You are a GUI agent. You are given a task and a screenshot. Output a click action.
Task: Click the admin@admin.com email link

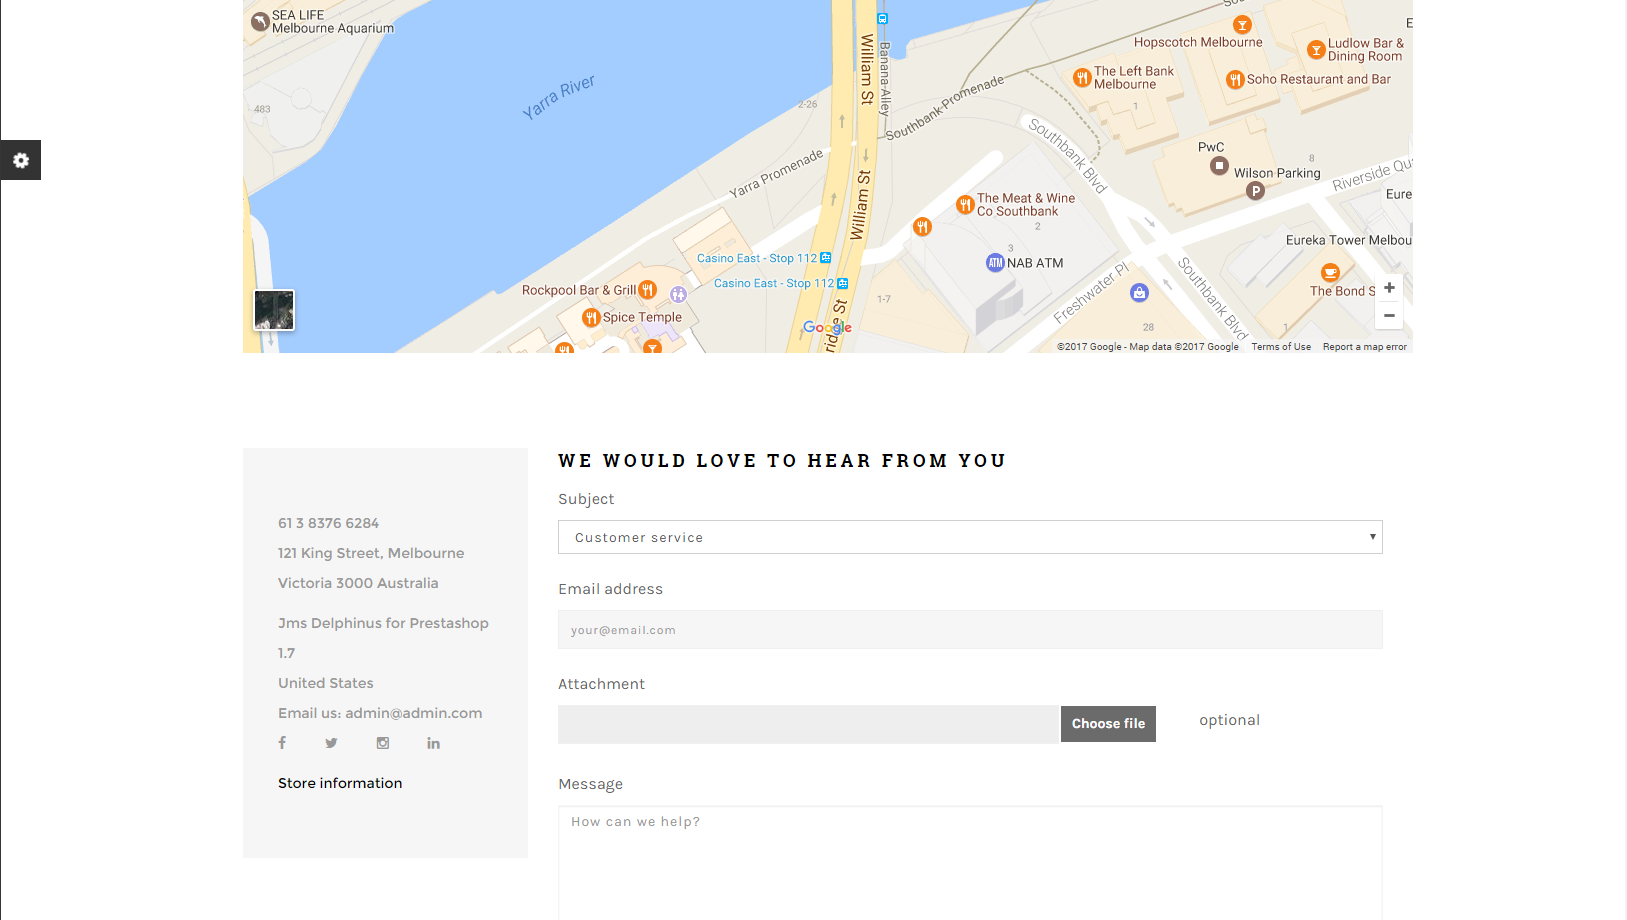pyautogui.click(x=414, y=713)
